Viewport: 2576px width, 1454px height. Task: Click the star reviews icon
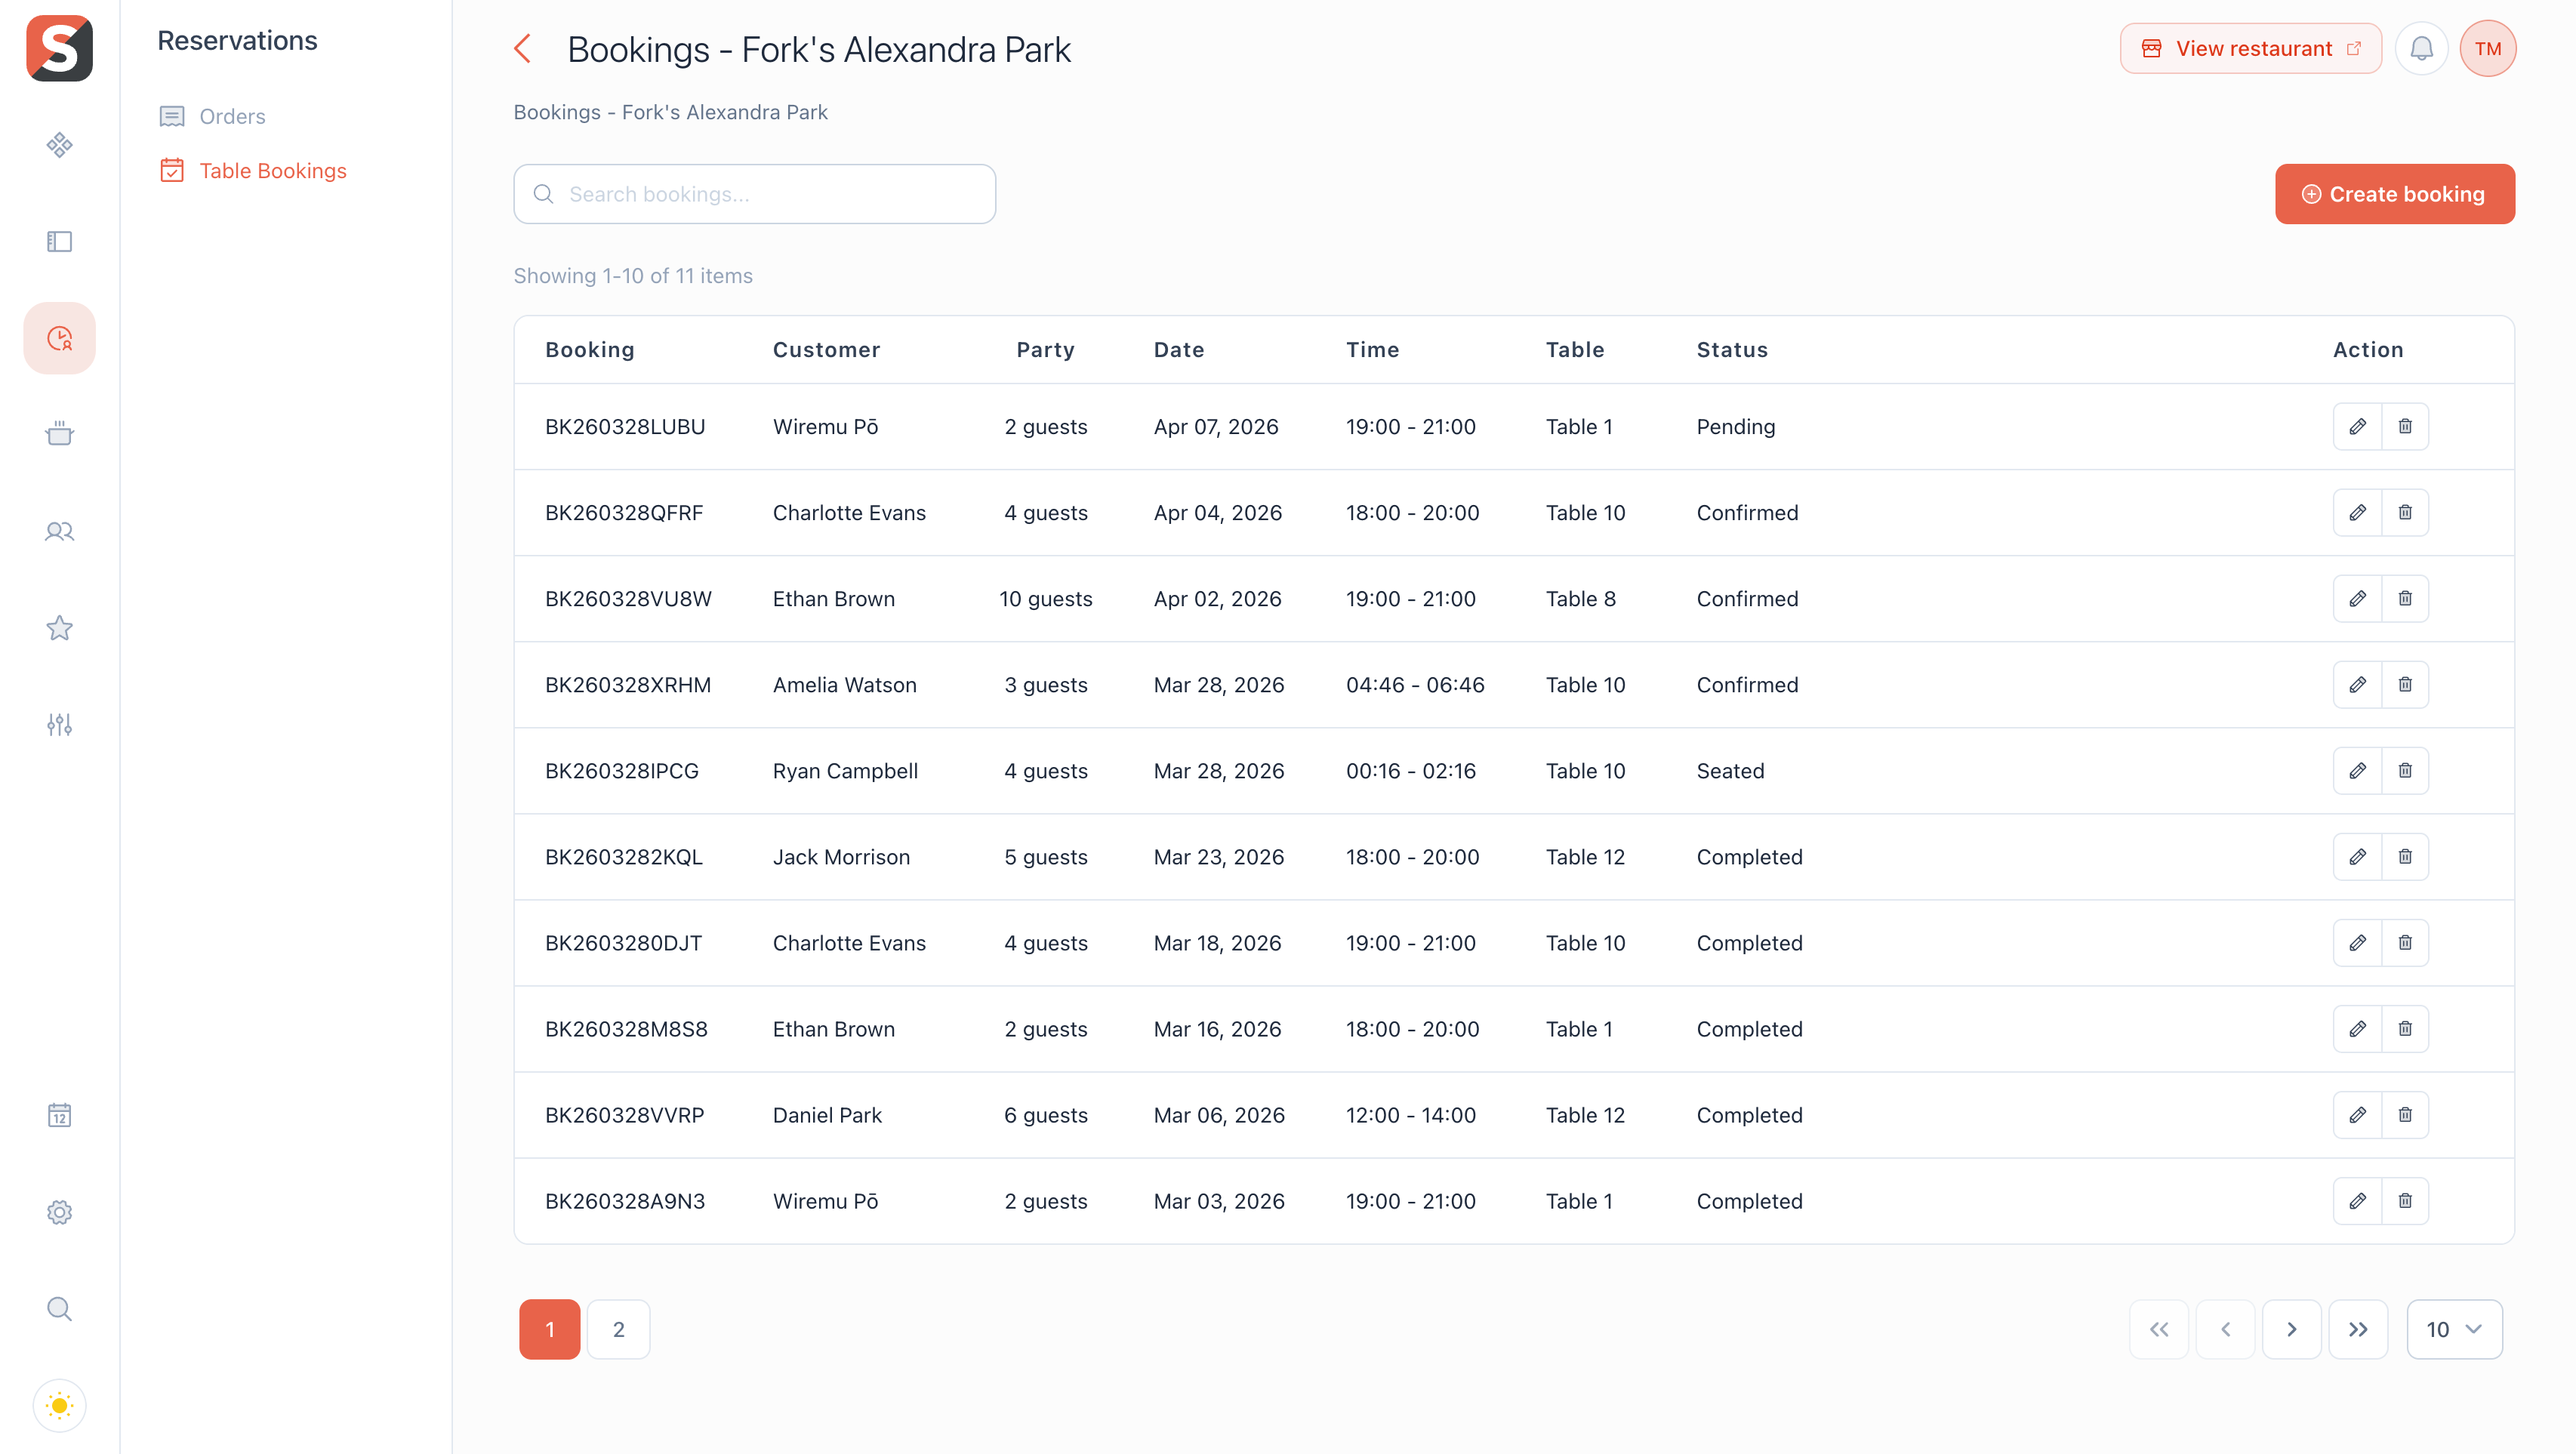(59, 628)
